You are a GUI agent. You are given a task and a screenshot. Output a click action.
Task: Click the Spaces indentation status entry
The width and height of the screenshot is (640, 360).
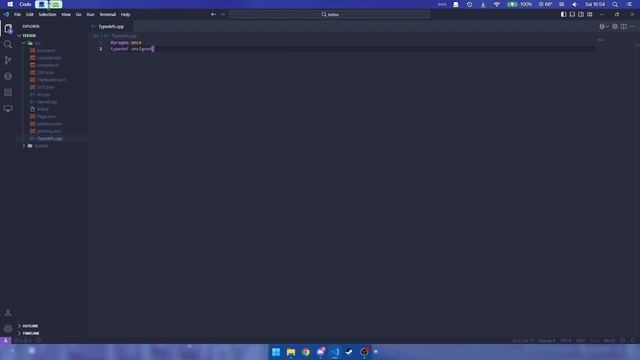coord(547,340)
